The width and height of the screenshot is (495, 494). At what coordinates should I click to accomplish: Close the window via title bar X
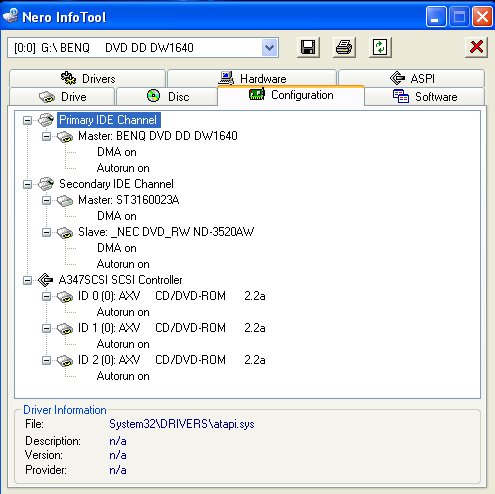[482, 17]
